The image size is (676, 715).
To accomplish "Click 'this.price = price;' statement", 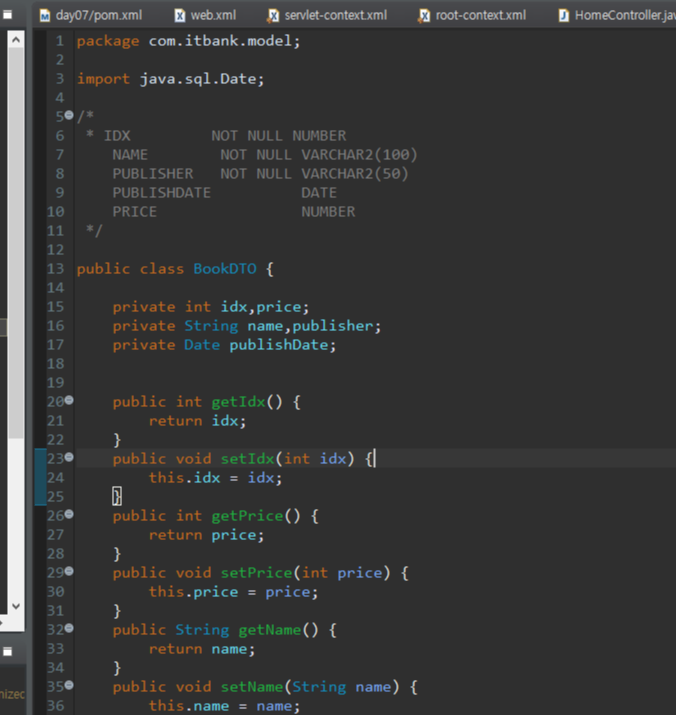I will coord(233,592).
